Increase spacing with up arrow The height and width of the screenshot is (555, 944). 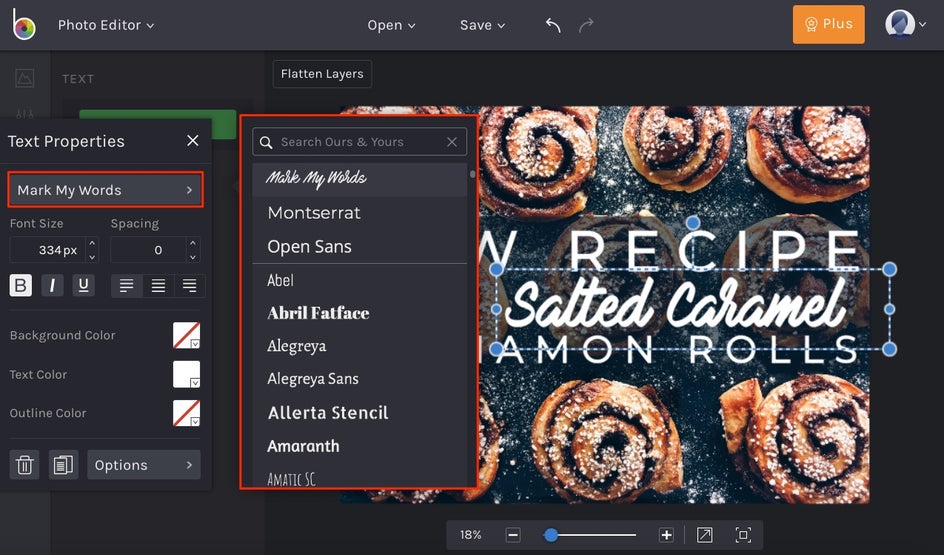click(x=193, y=243)
